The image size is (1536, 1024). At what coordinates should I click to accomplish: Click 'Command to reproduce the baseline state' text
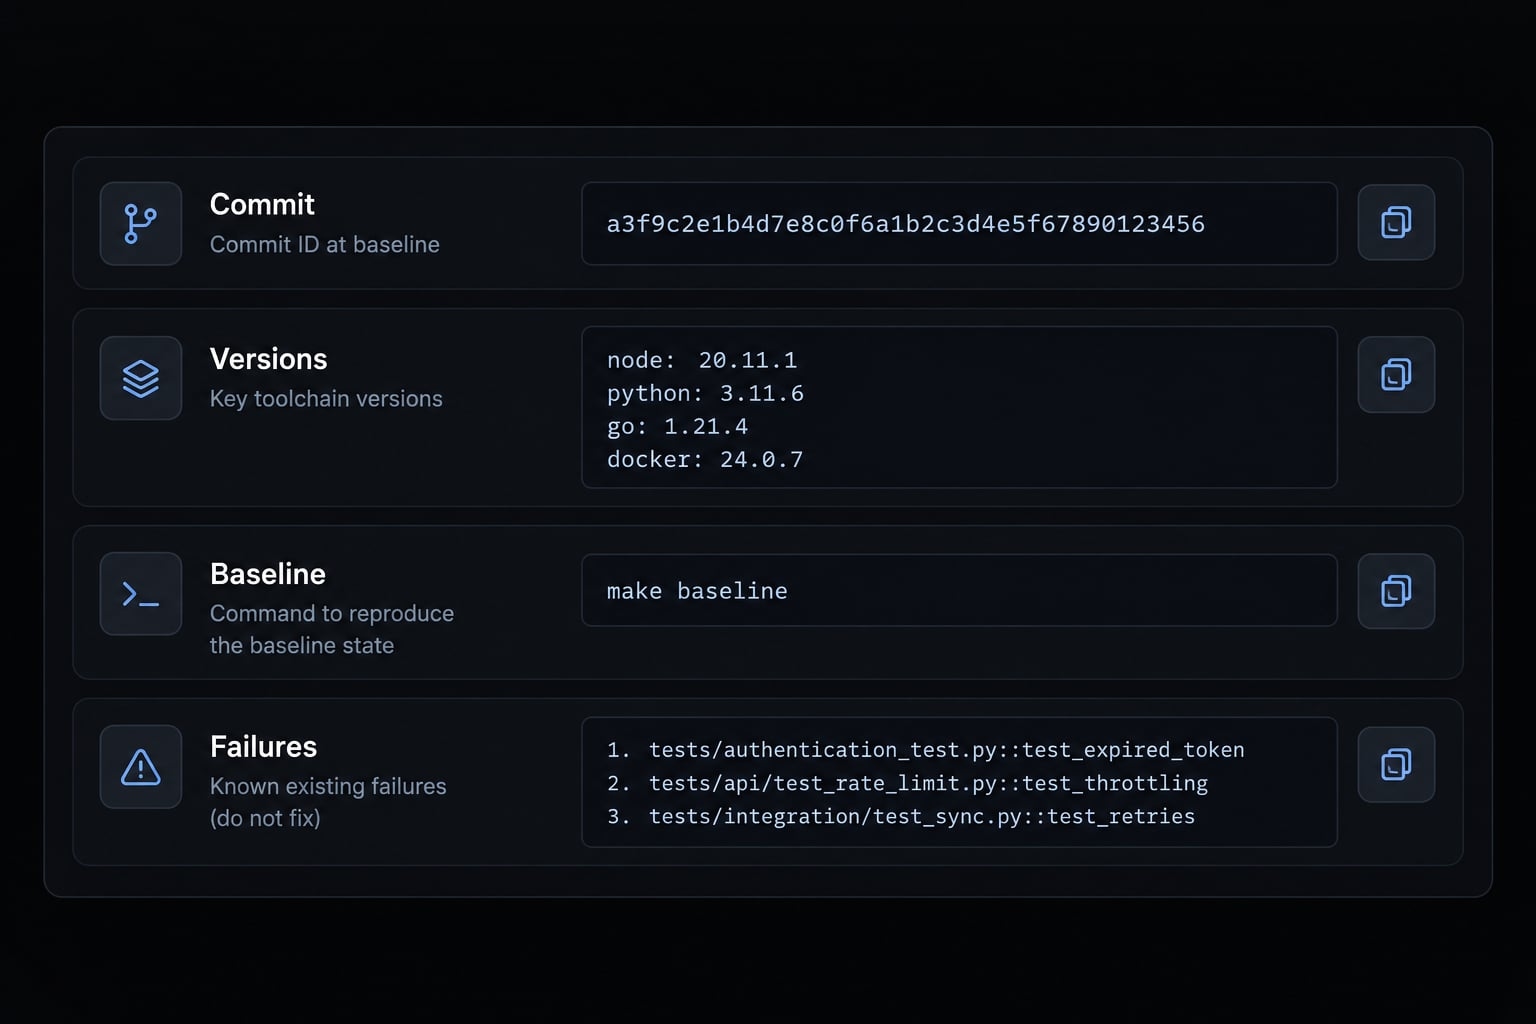click(x=332, y=629)
